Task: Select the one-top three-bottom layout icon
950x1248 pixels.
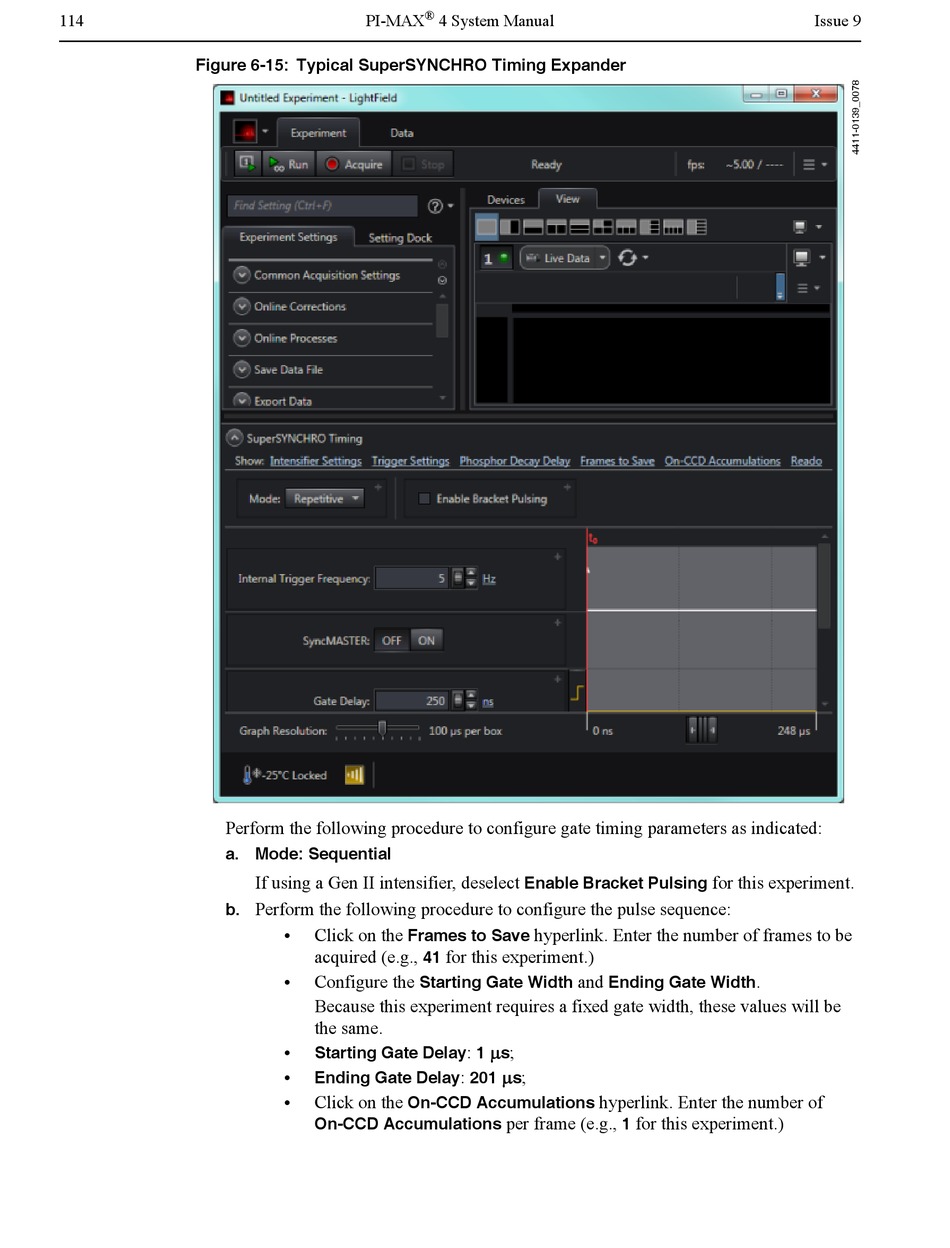Action: coord(626,227)
